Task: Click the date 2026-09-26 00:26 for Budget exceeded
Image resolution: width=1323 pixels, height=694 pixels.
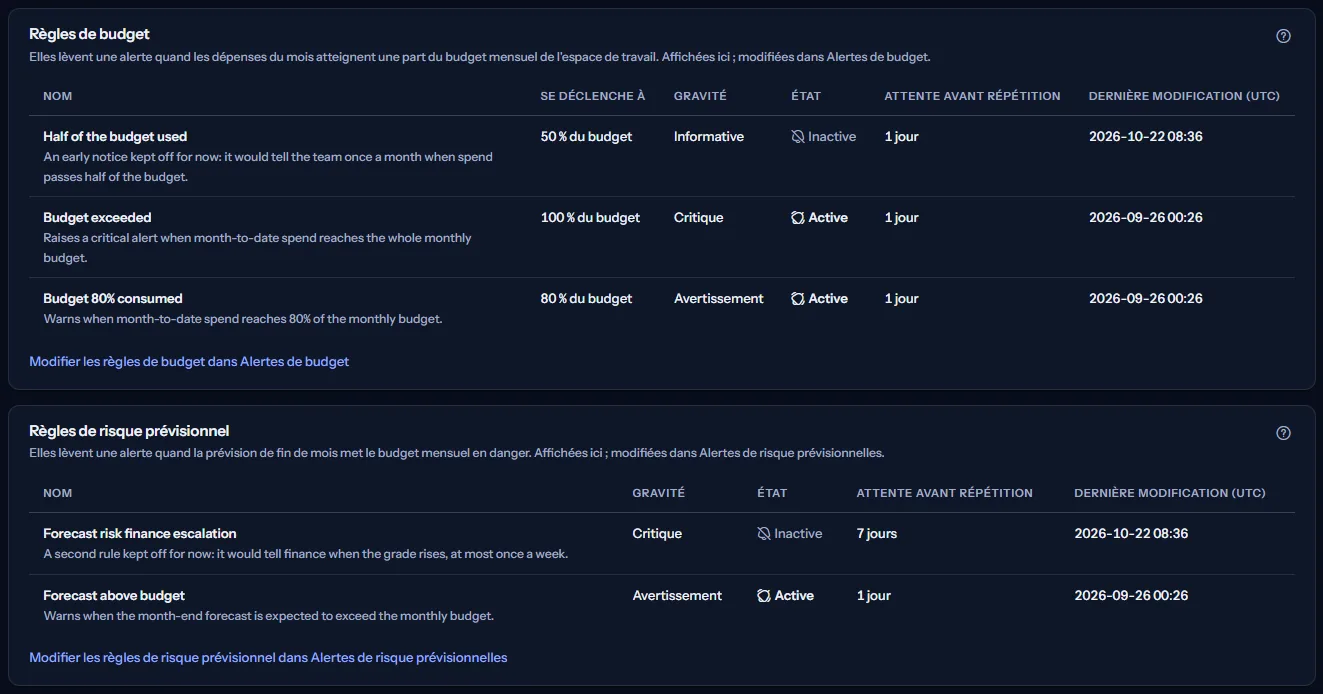Action: [x=1146, y=218]
